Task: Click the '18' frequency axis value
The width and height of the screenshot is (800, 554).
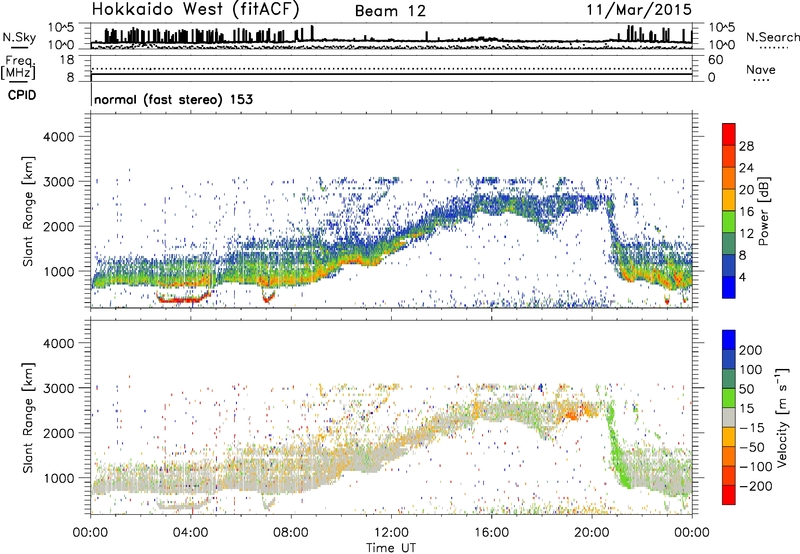Action: coord(67,60)
